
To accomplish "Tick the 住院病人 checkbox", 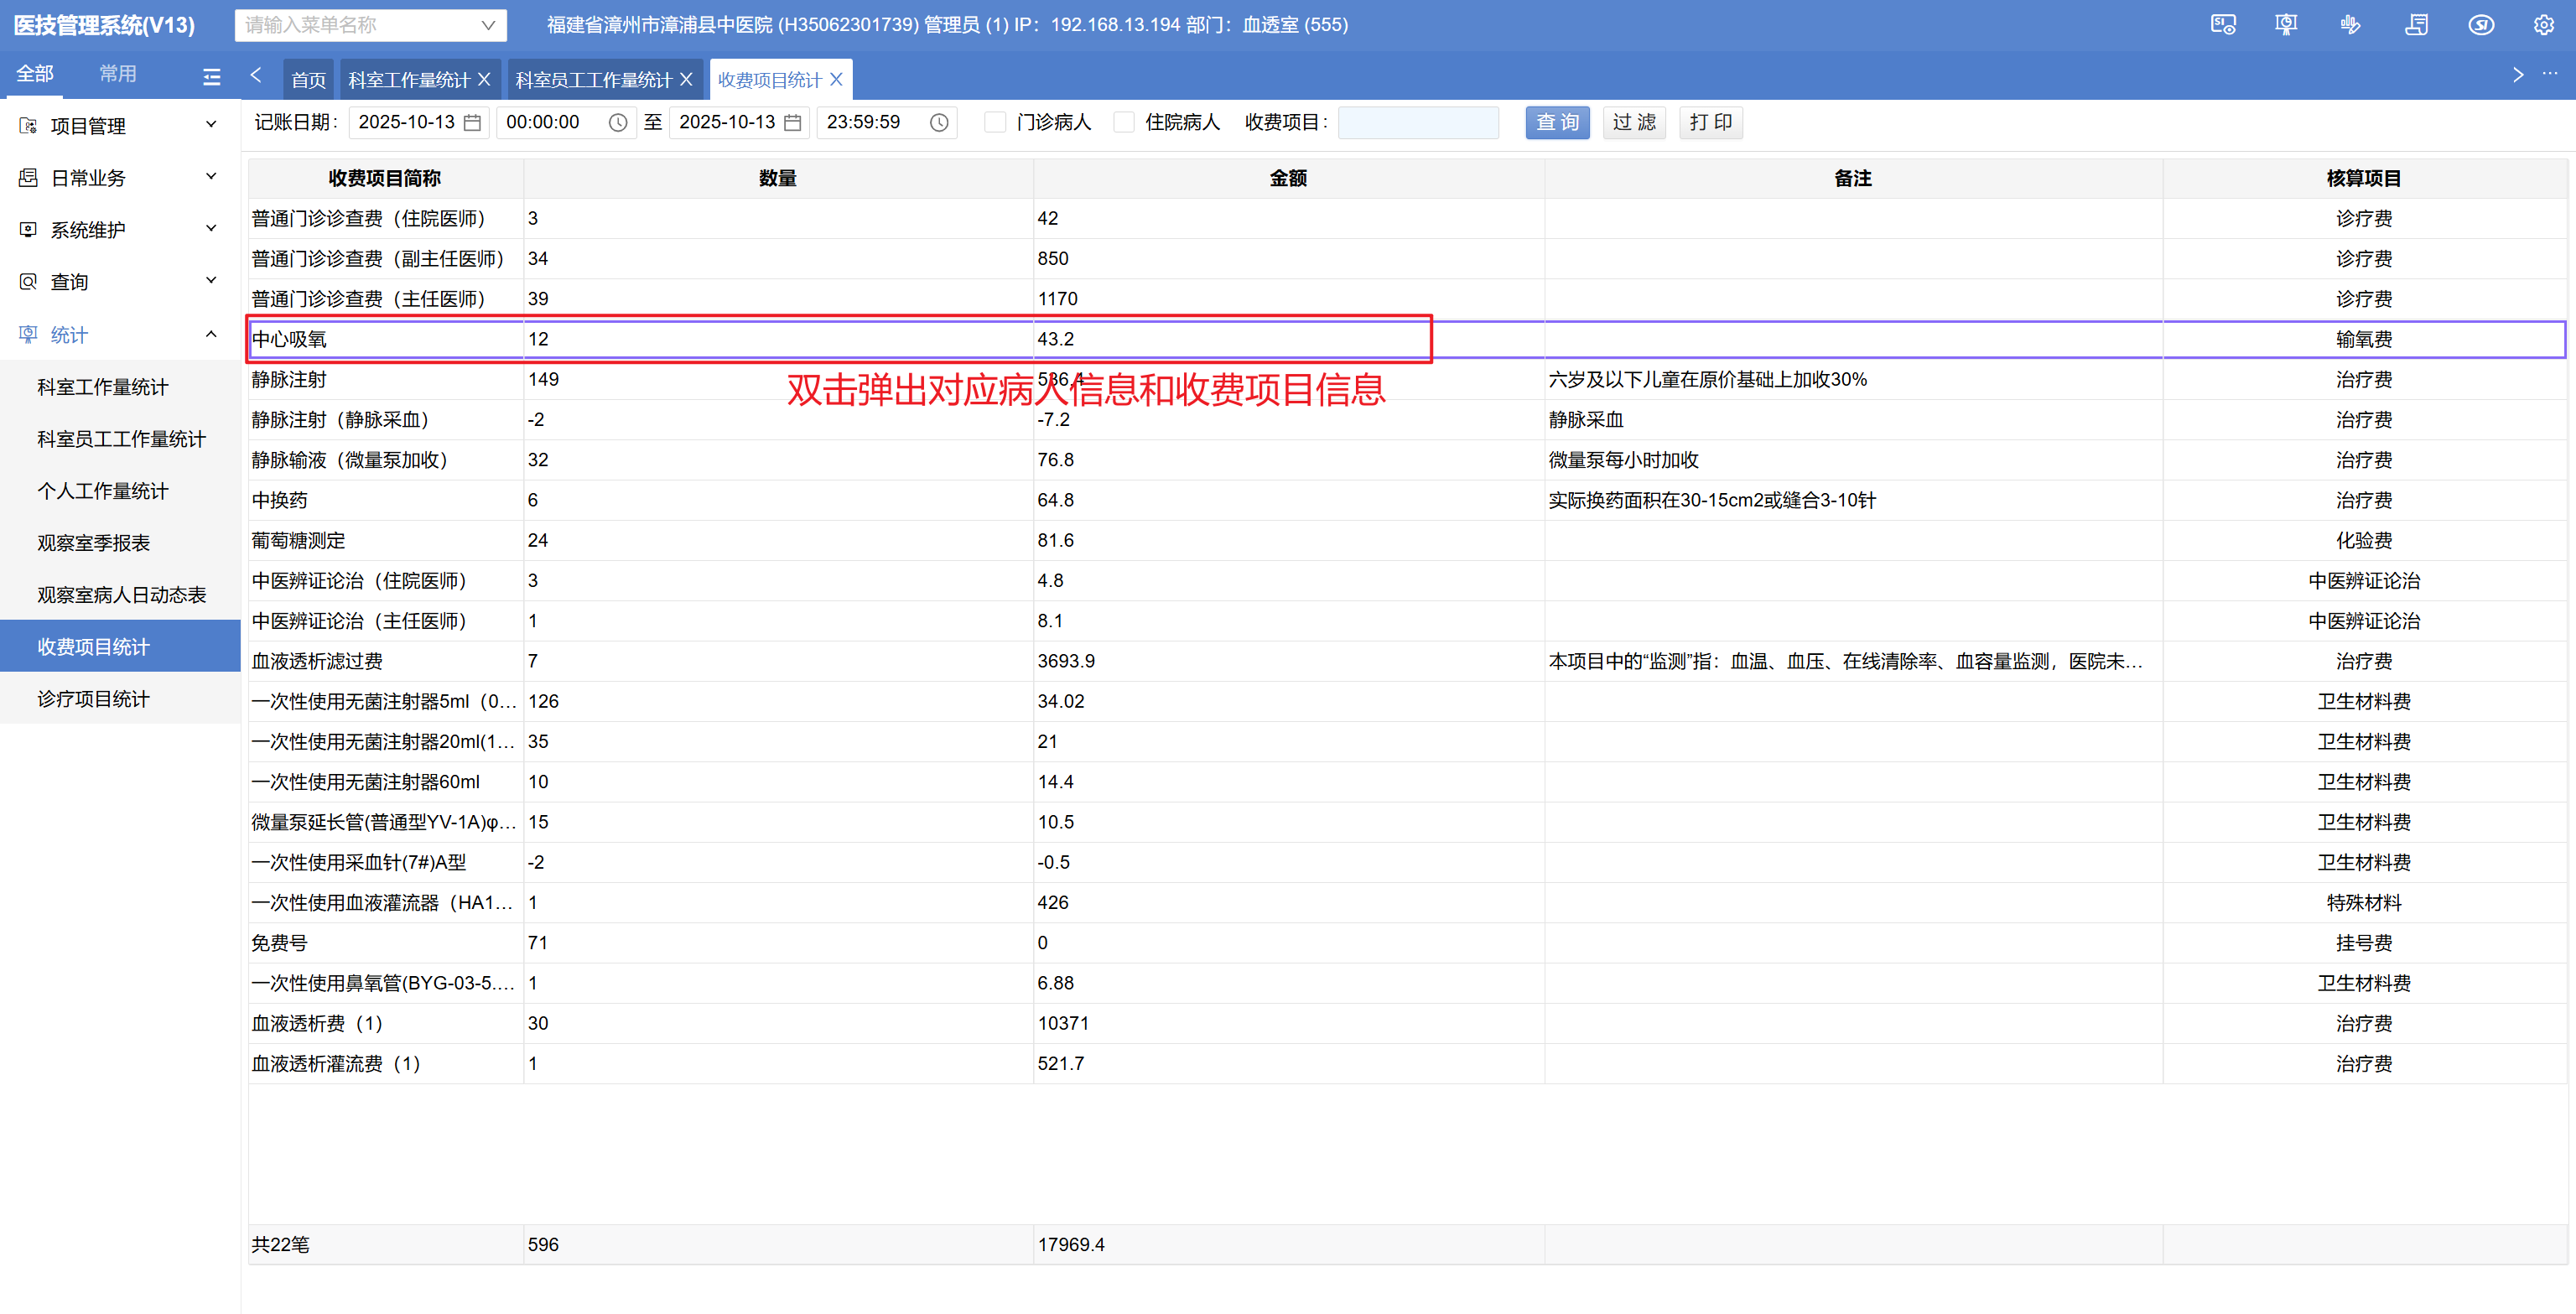I will pyautogui.click(x=1124, y=122).
